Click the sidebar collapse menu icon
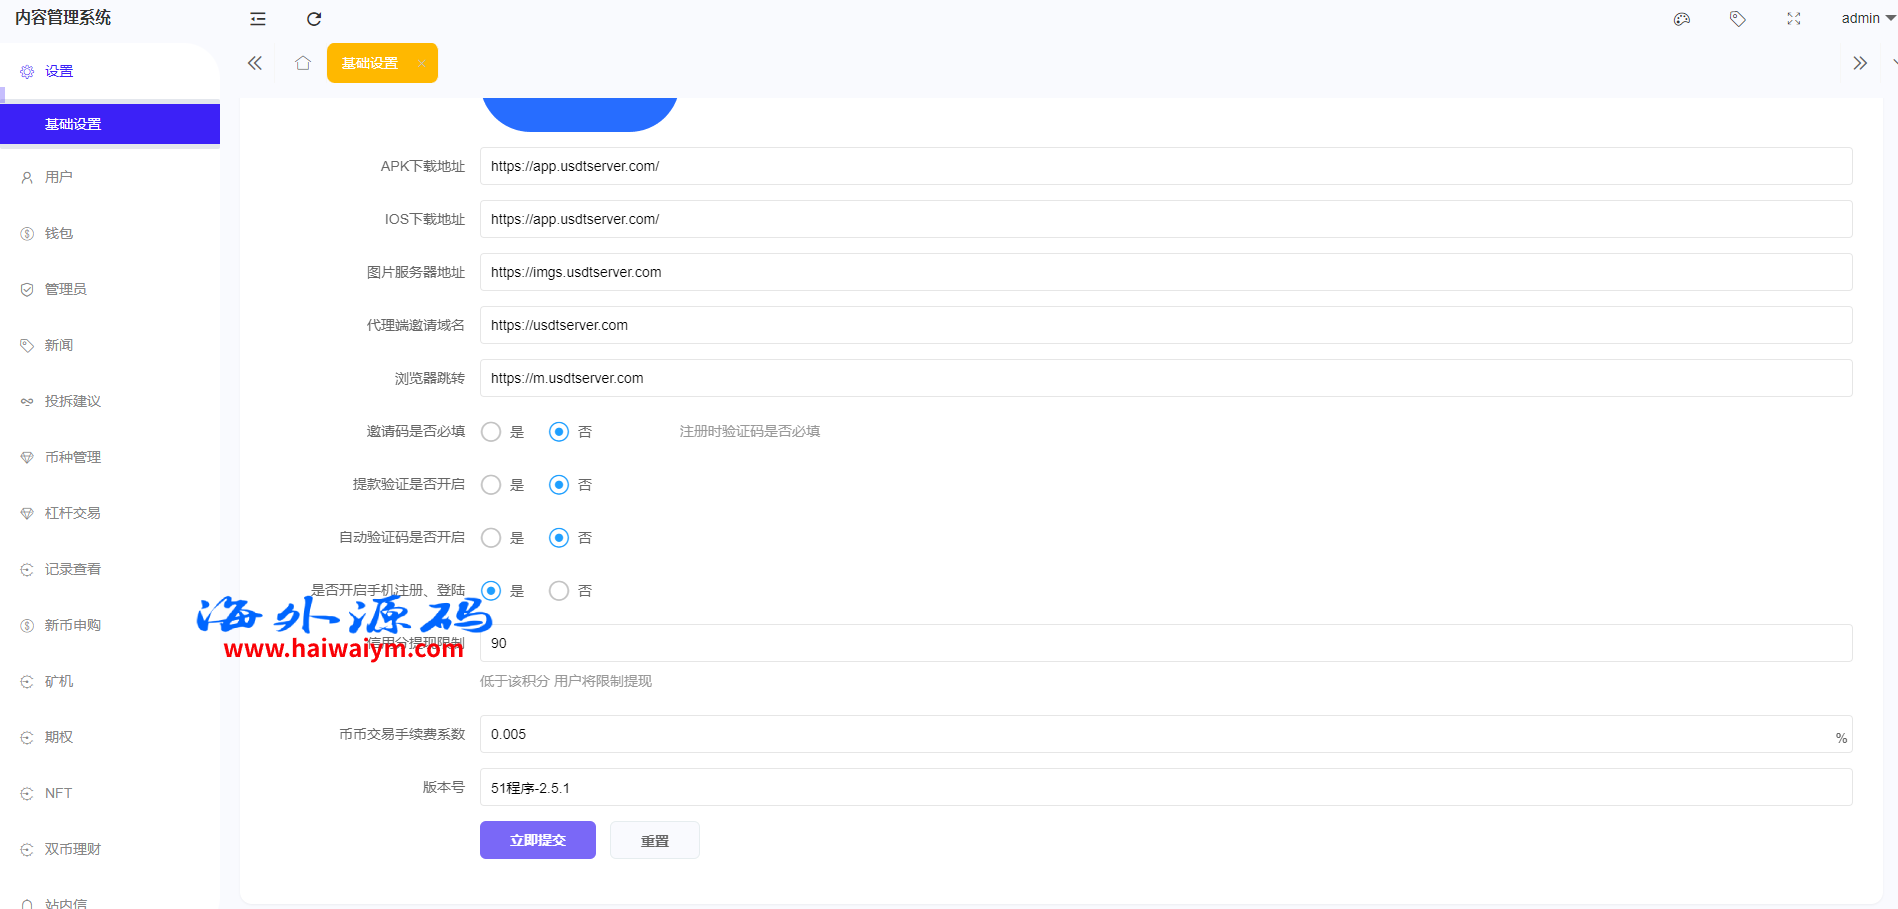Screen dimensions: 1898x909 (258, 19)
